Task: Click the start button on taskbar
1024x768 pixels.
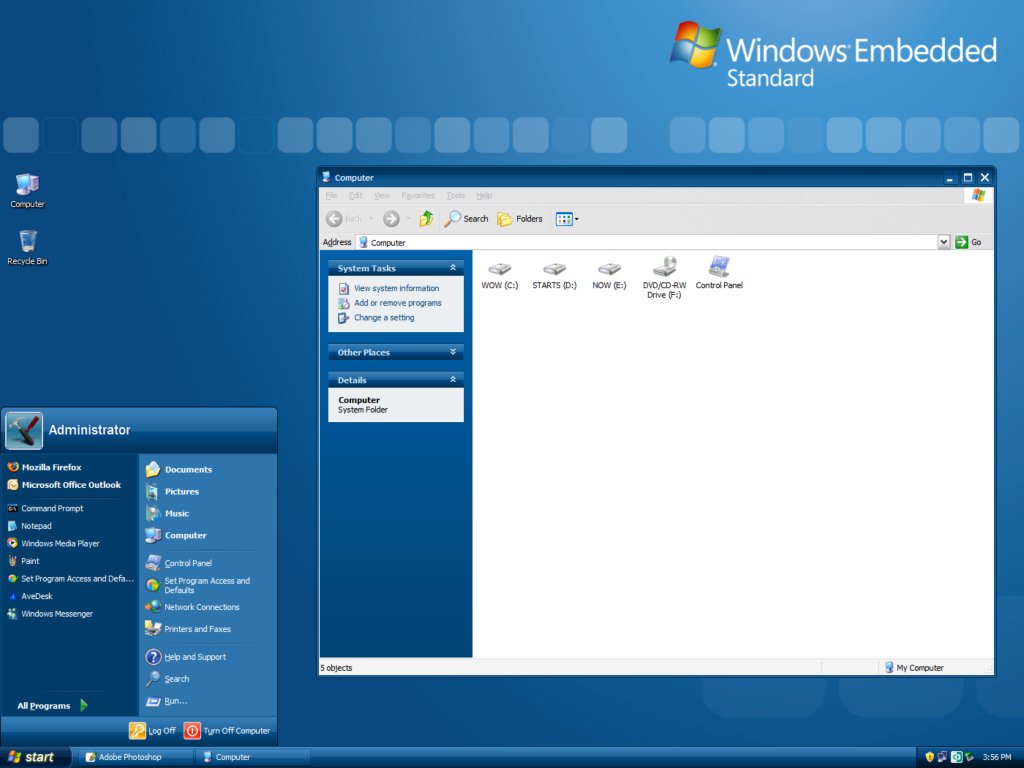Action: (x=34, y=757)
